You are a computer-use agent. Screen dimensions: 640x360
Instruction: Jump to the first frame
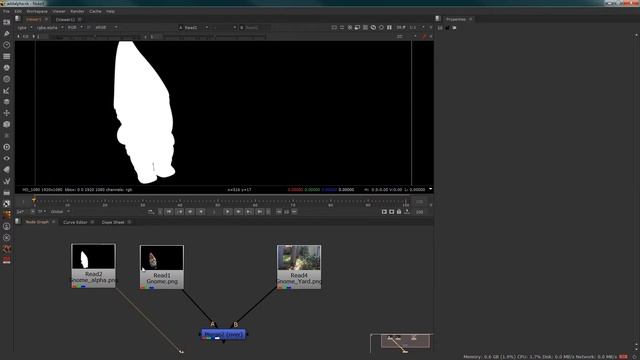[168, 211]
